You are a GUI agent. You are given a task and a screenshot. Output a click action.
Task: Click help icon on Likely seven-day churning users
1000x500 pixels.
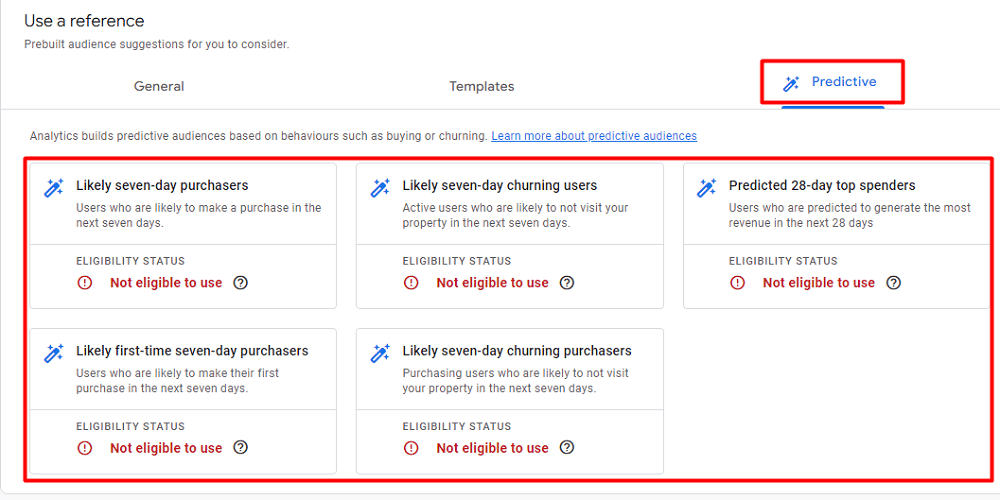point(567,283)
